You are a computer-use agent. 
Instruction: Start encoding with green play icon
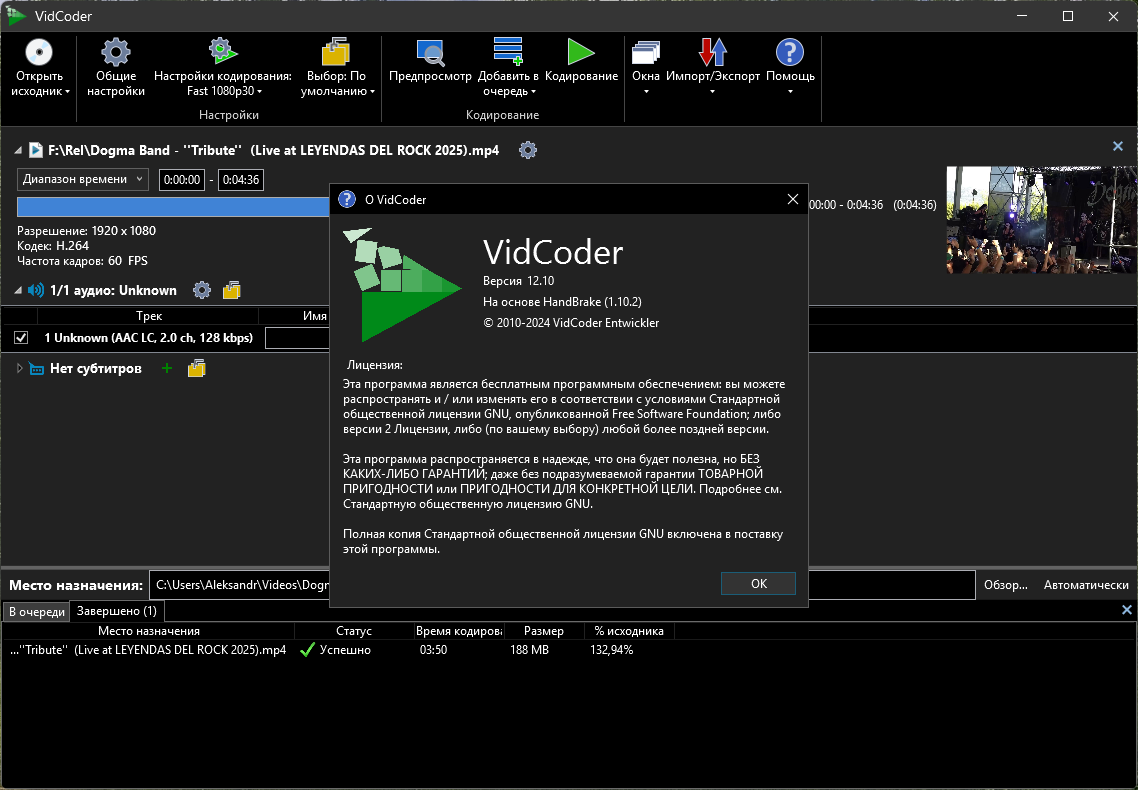click(581, 52)
